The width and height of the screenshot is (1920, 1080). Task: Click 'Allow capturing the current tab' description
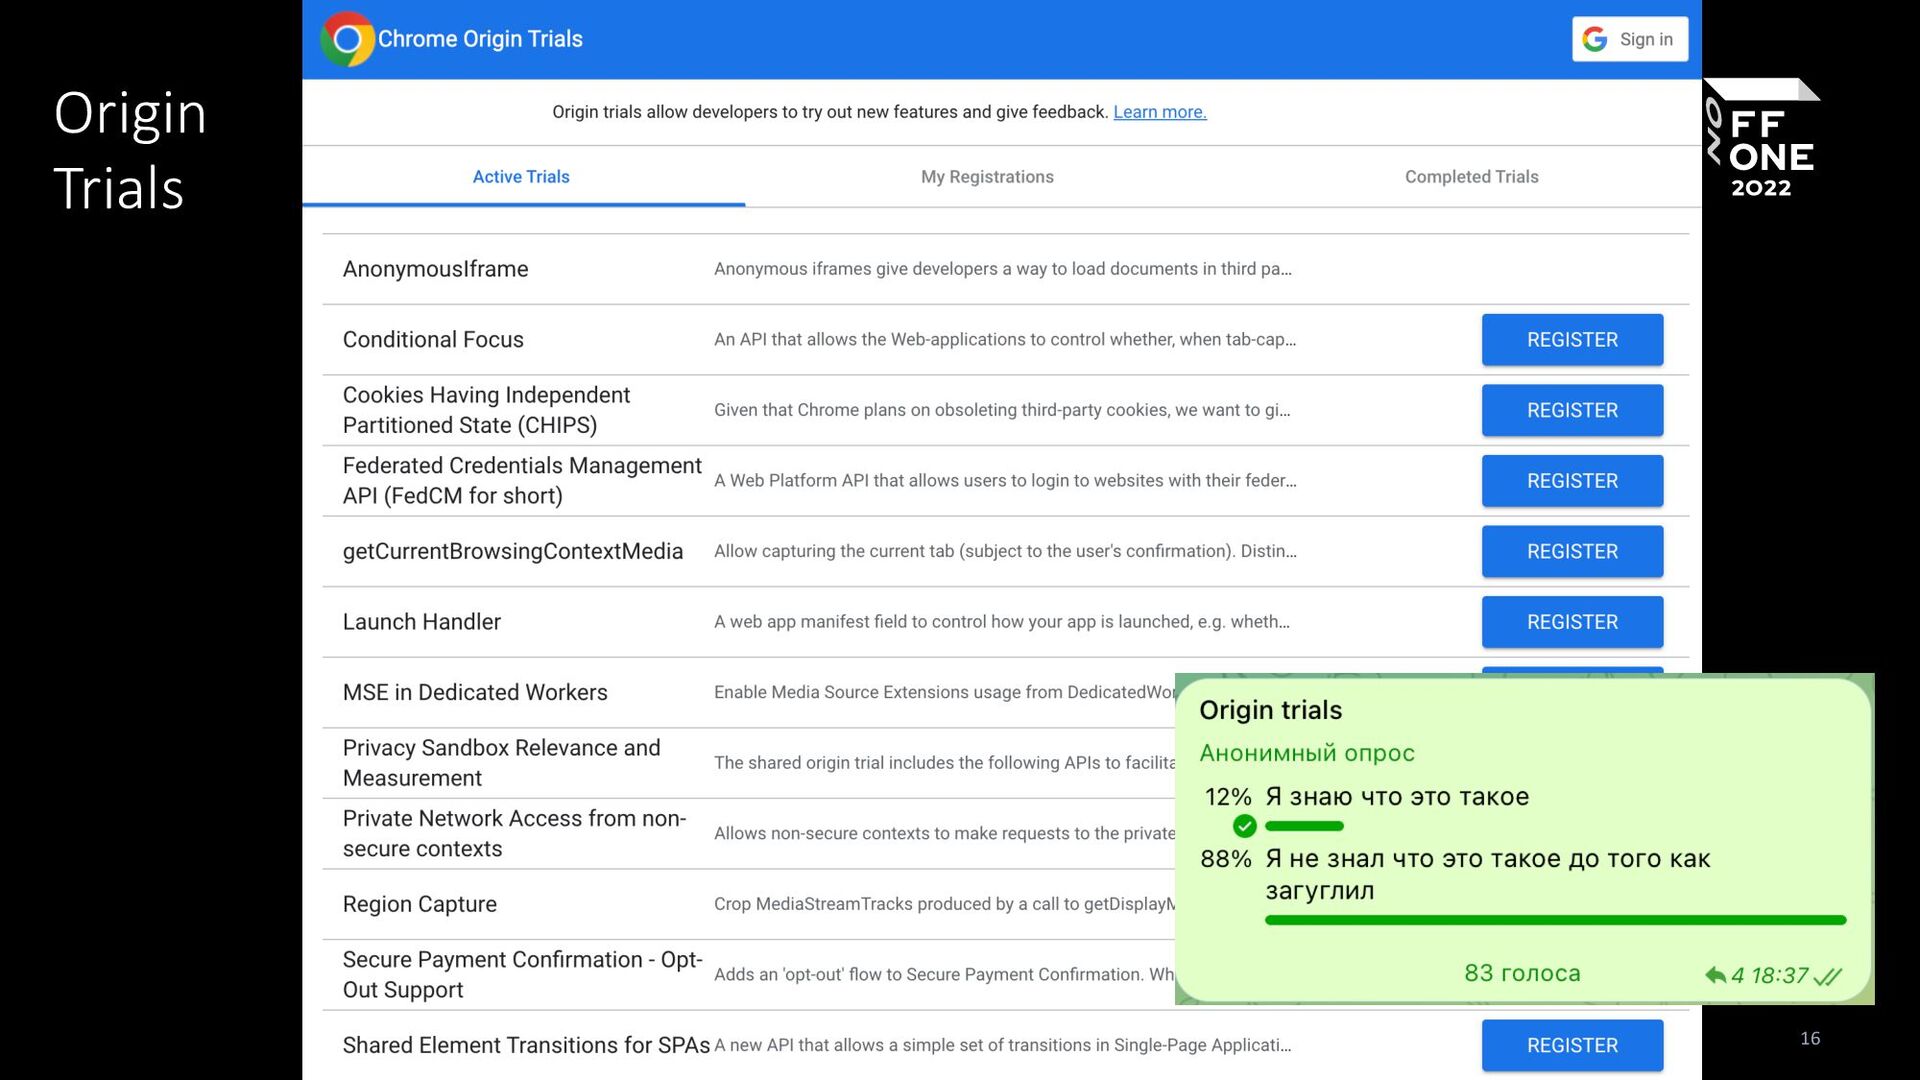pos(1005,551)
